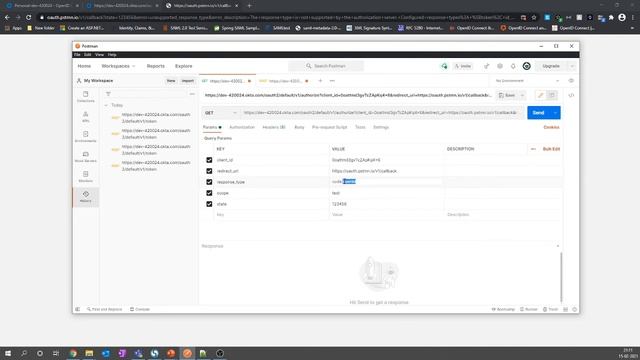Open the code snippet icon
The image size is (640, 360).
[x=571, y=95]
